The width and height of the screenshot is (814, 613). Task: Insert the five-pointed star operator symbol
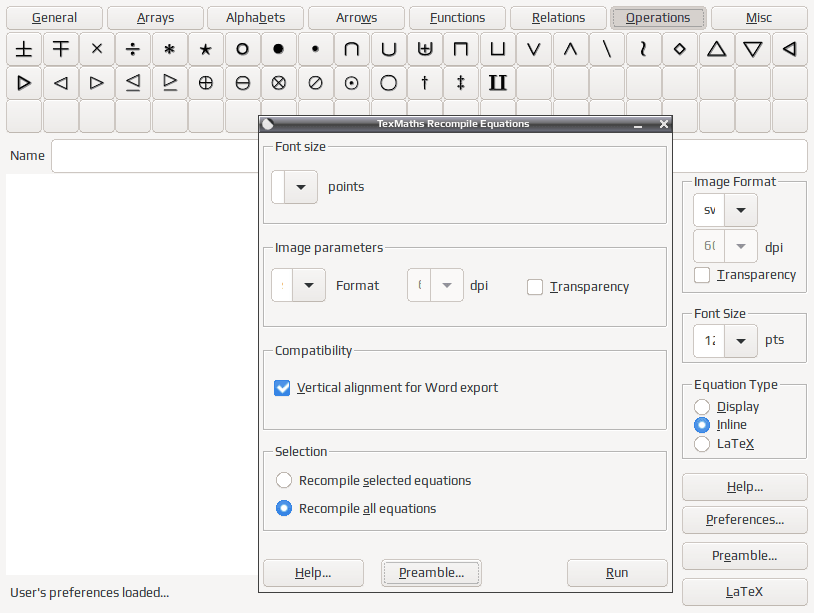[206, 49]
